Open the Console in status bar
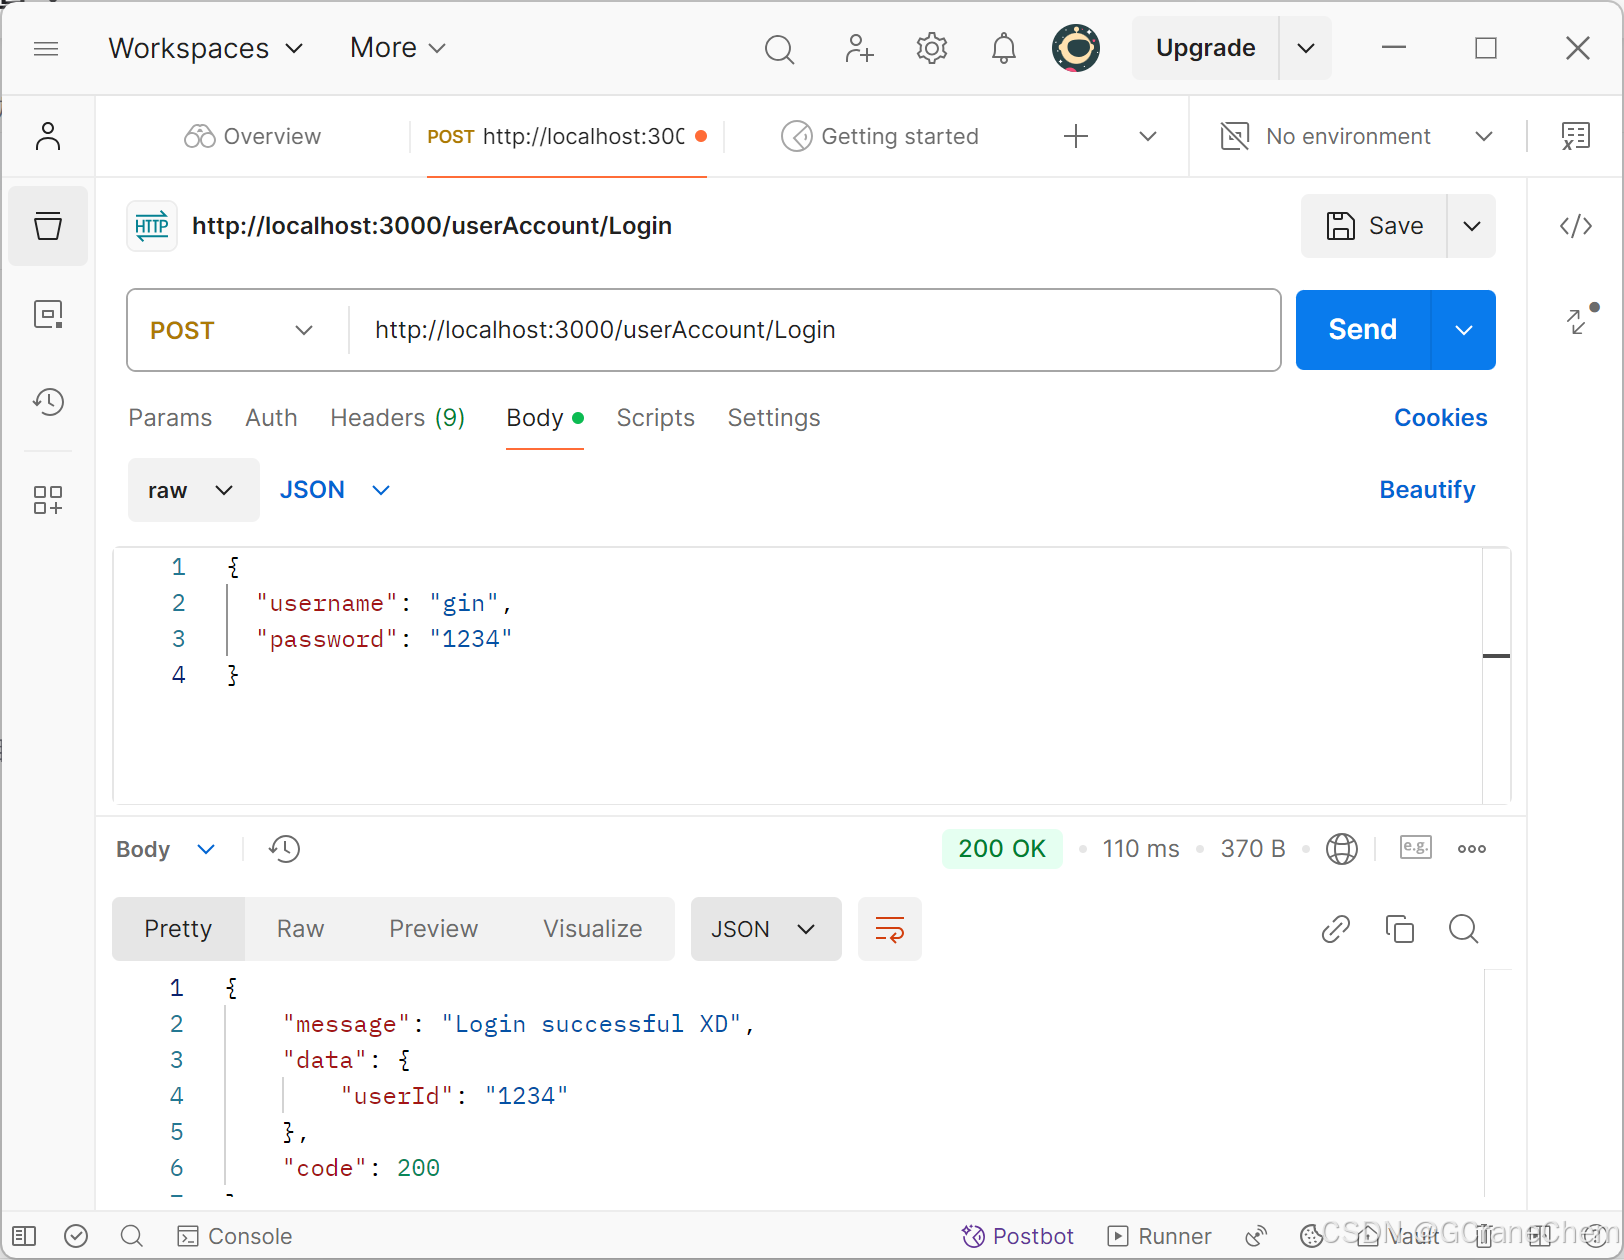1624x1260 pixels. click(x=235, y=1236)
